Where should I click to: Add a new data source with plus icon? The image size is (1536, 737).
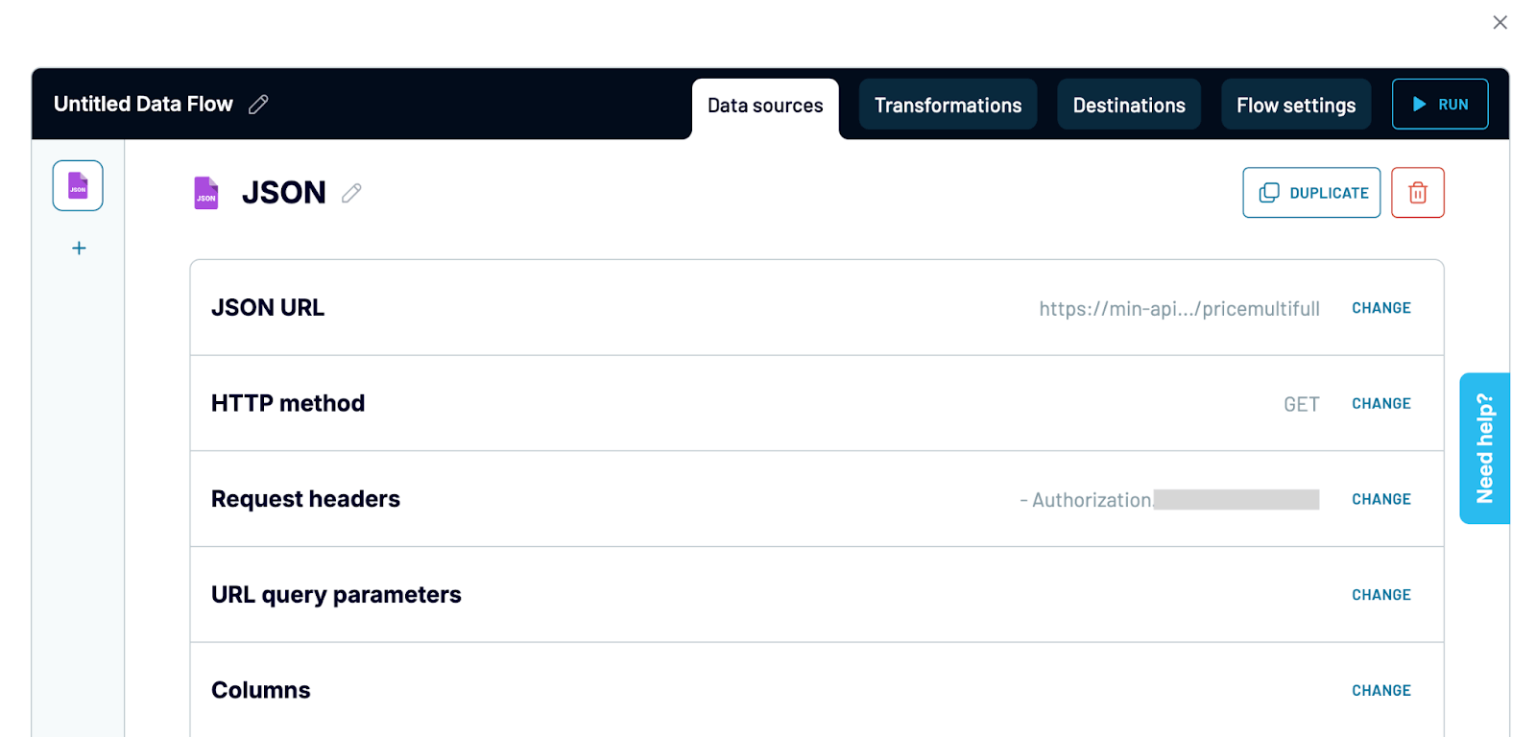[79, 248]
